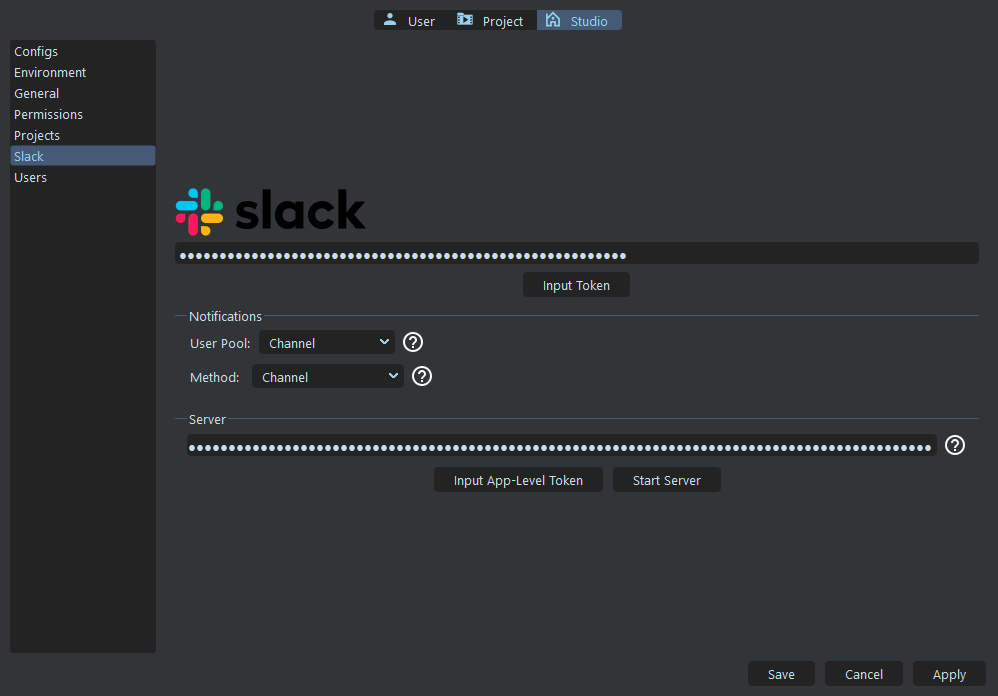Click the masked App-Level token field

tap(561, 445)
